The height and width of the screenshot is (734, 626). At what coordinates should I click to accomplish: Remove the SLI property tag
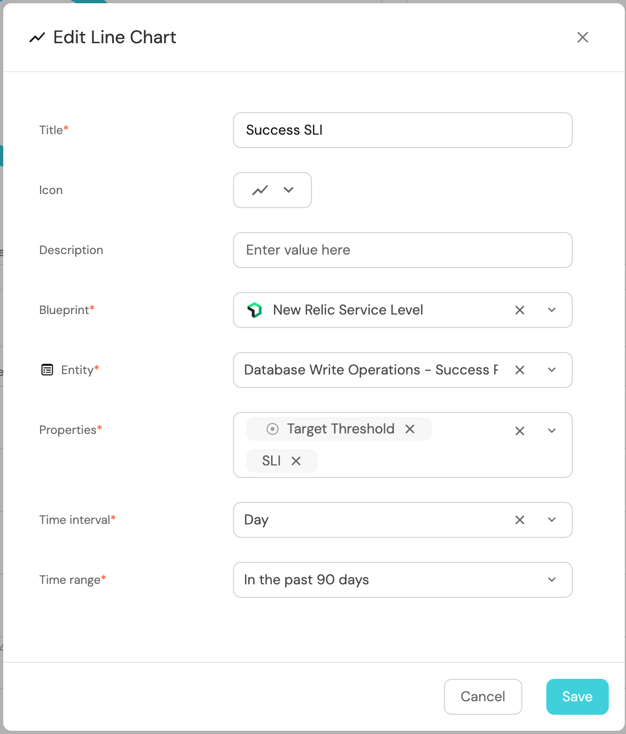pyautogui.click(x=296, y=461)
